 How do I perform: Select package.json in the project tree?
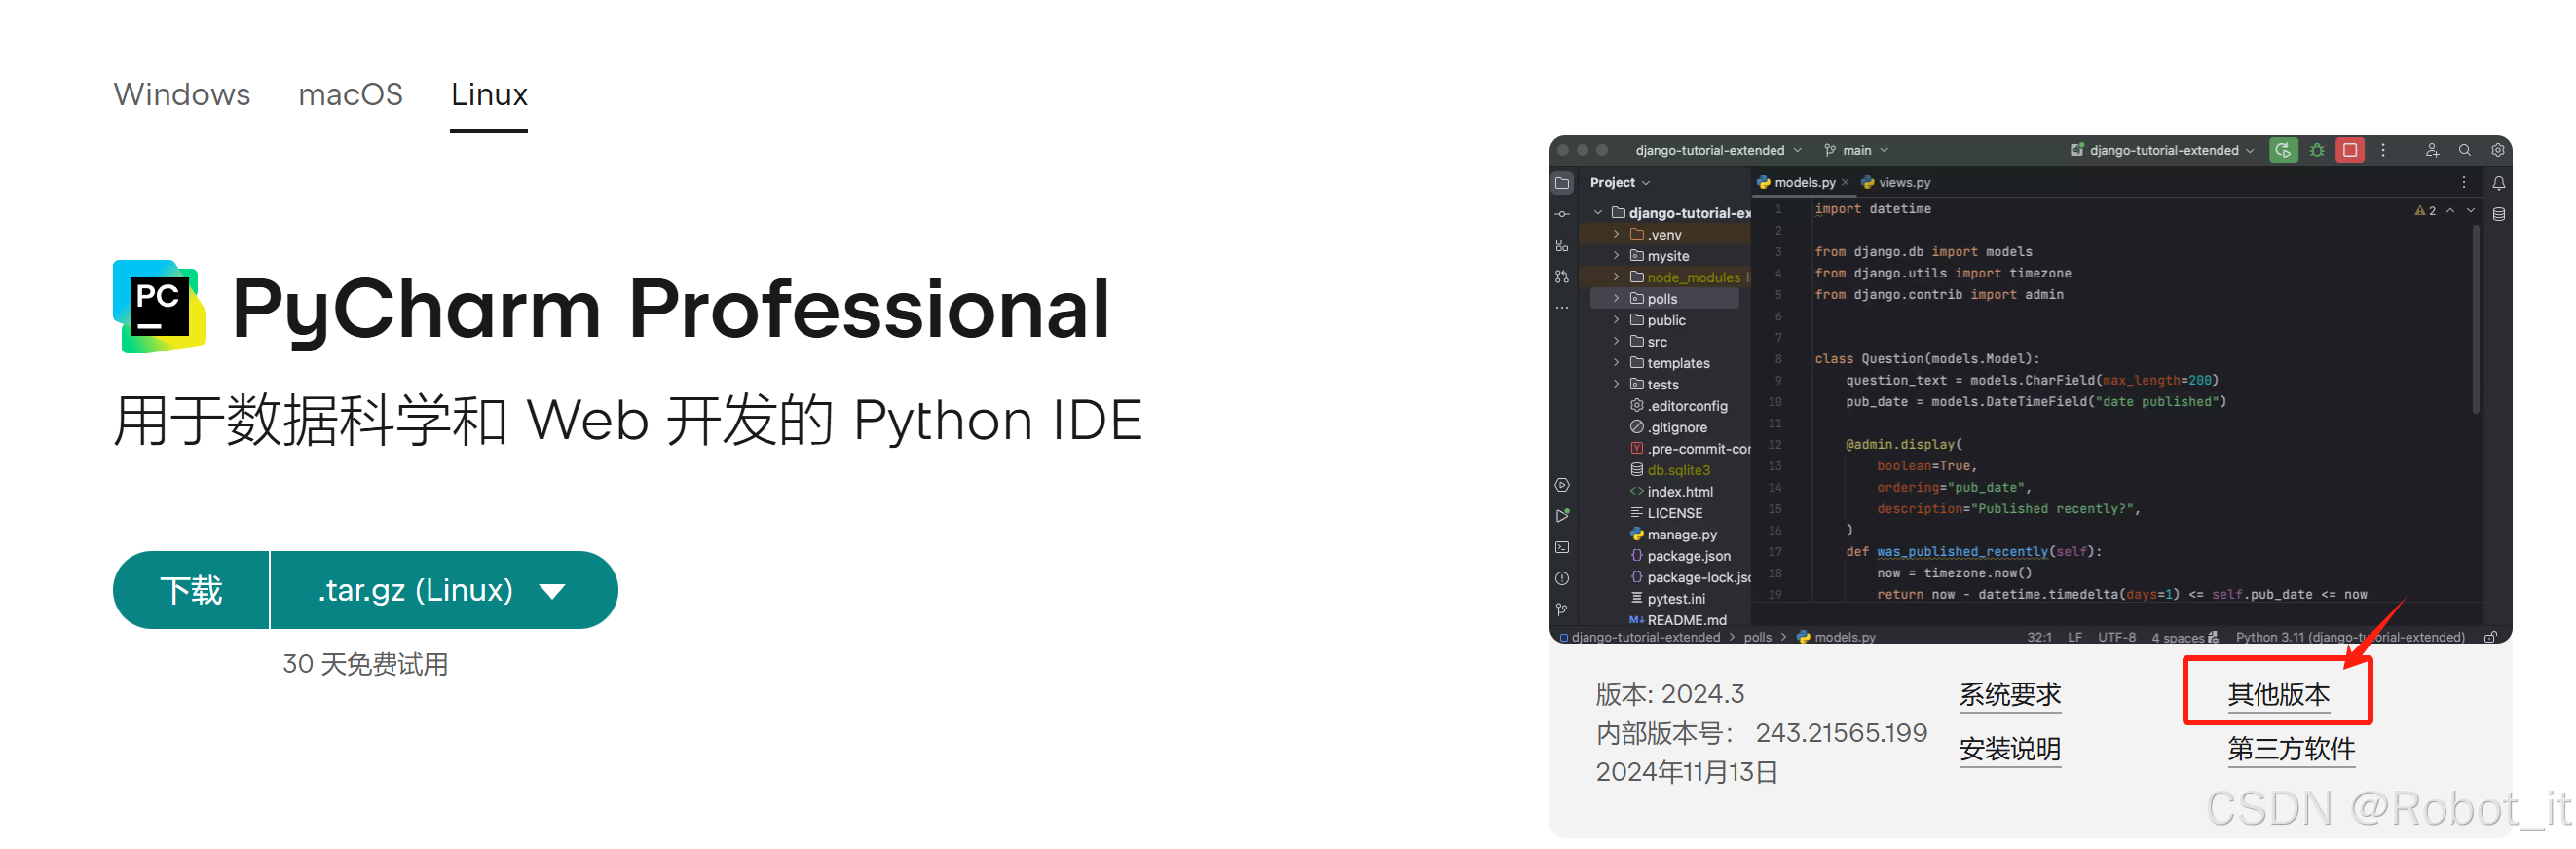[x=1680, y=557]
